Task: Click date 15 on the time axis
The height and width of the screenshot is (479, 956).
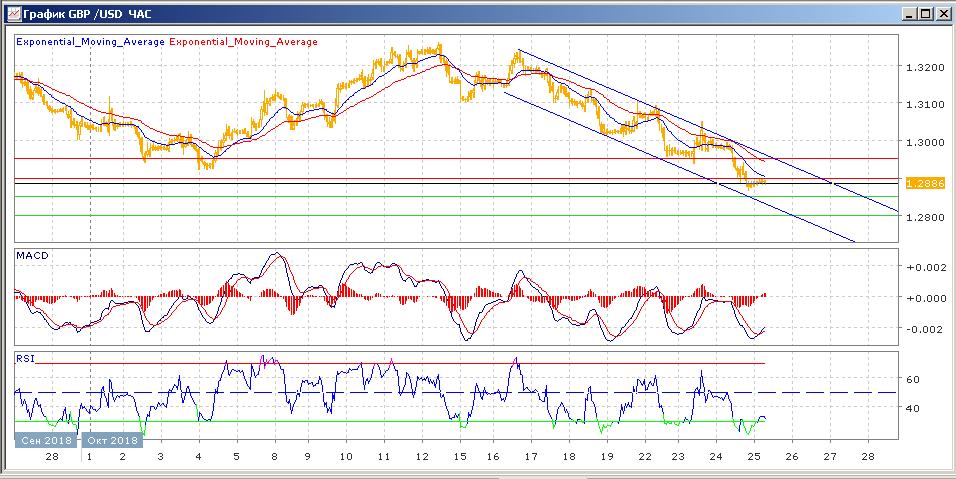Action: 459,456
